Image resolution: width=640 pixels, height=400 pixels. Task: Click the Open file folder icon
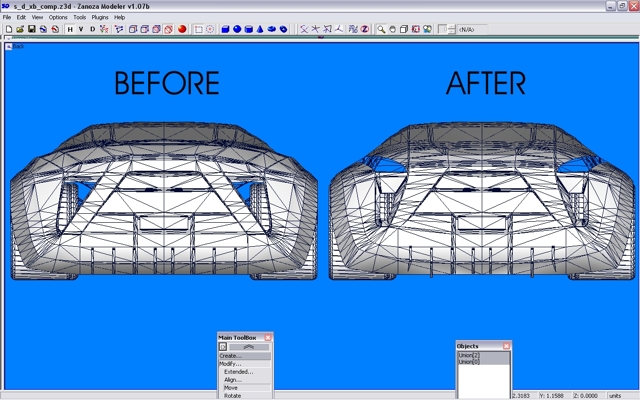pyautogui.click(x=19, y=29)
